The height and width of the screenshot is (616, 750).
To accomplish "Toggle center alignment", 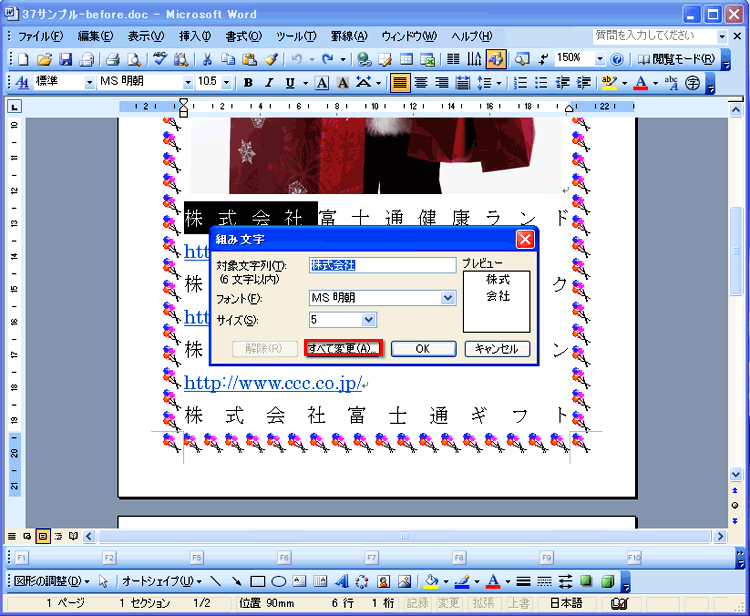I will (x=421, y=83).
